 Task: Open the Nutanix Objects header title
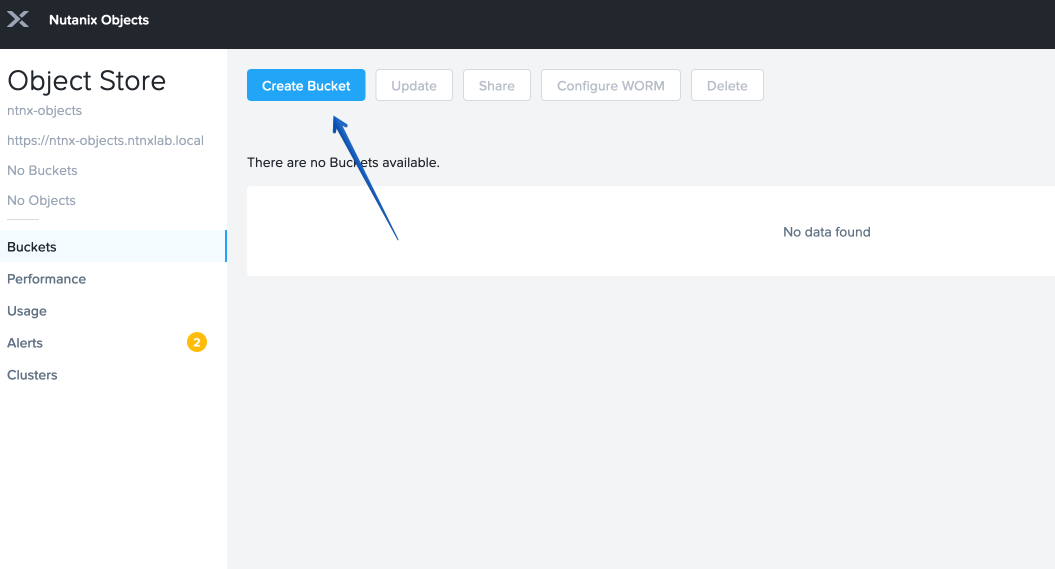[99, 20]
